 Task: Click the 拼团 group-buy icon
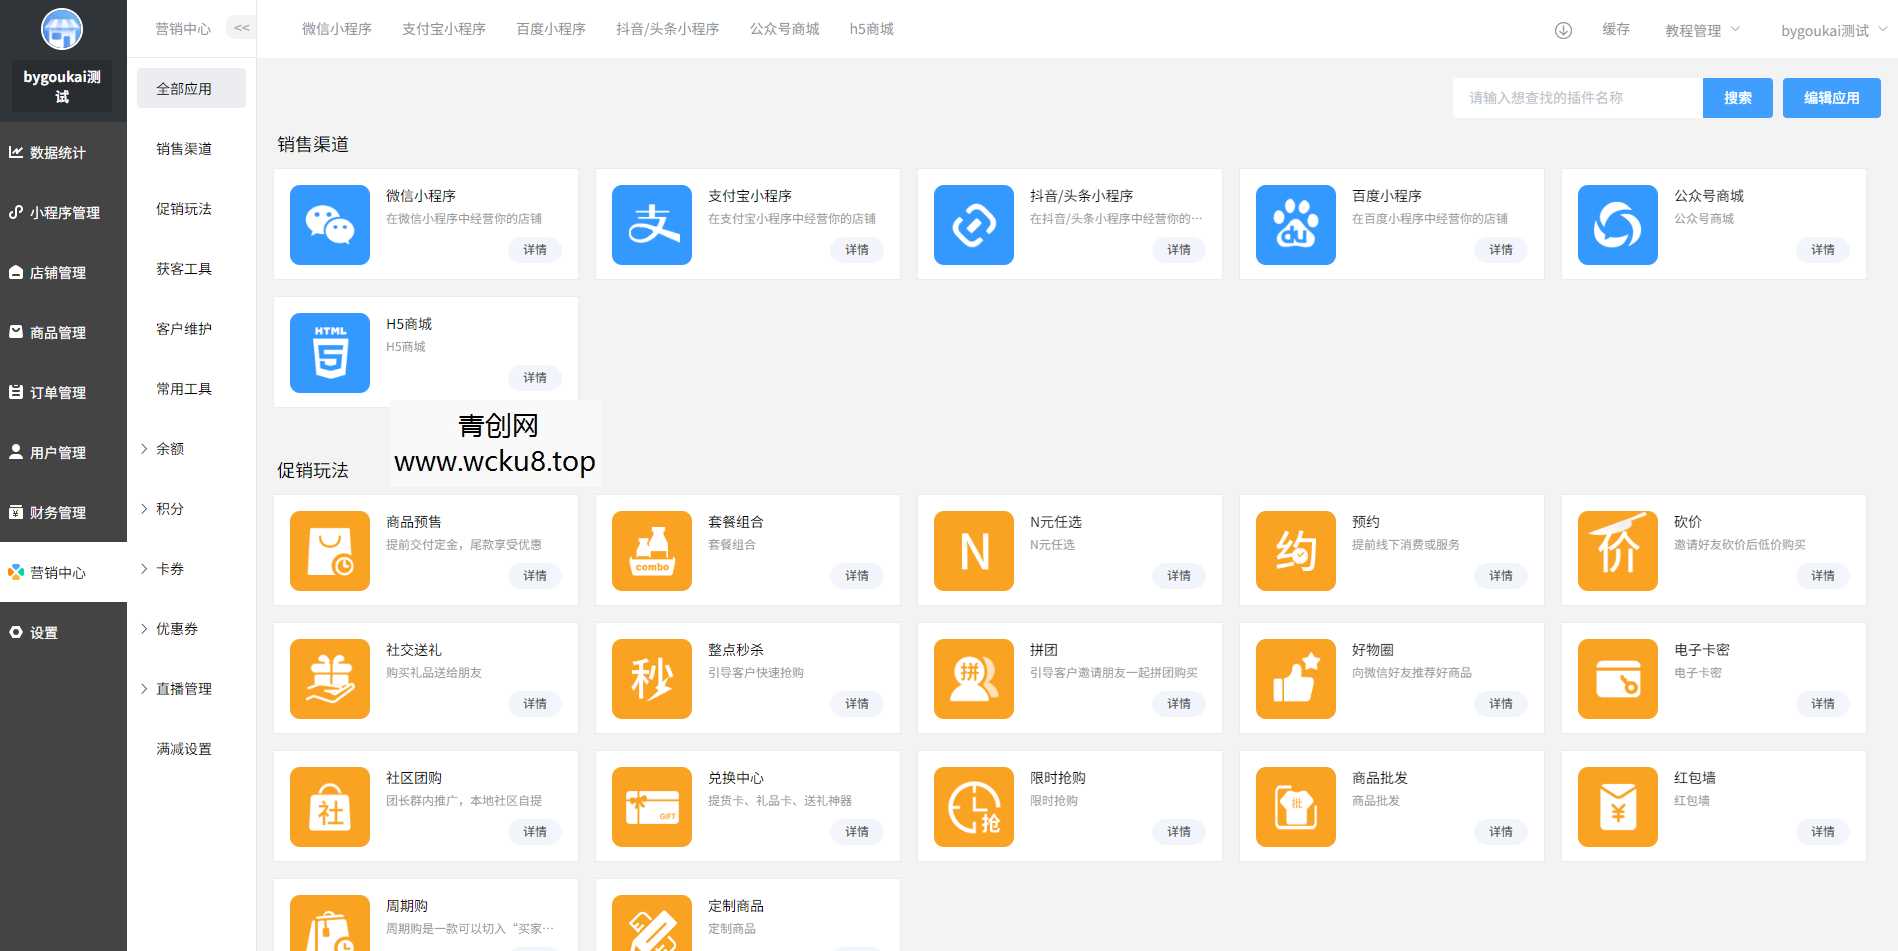point(973,678)
